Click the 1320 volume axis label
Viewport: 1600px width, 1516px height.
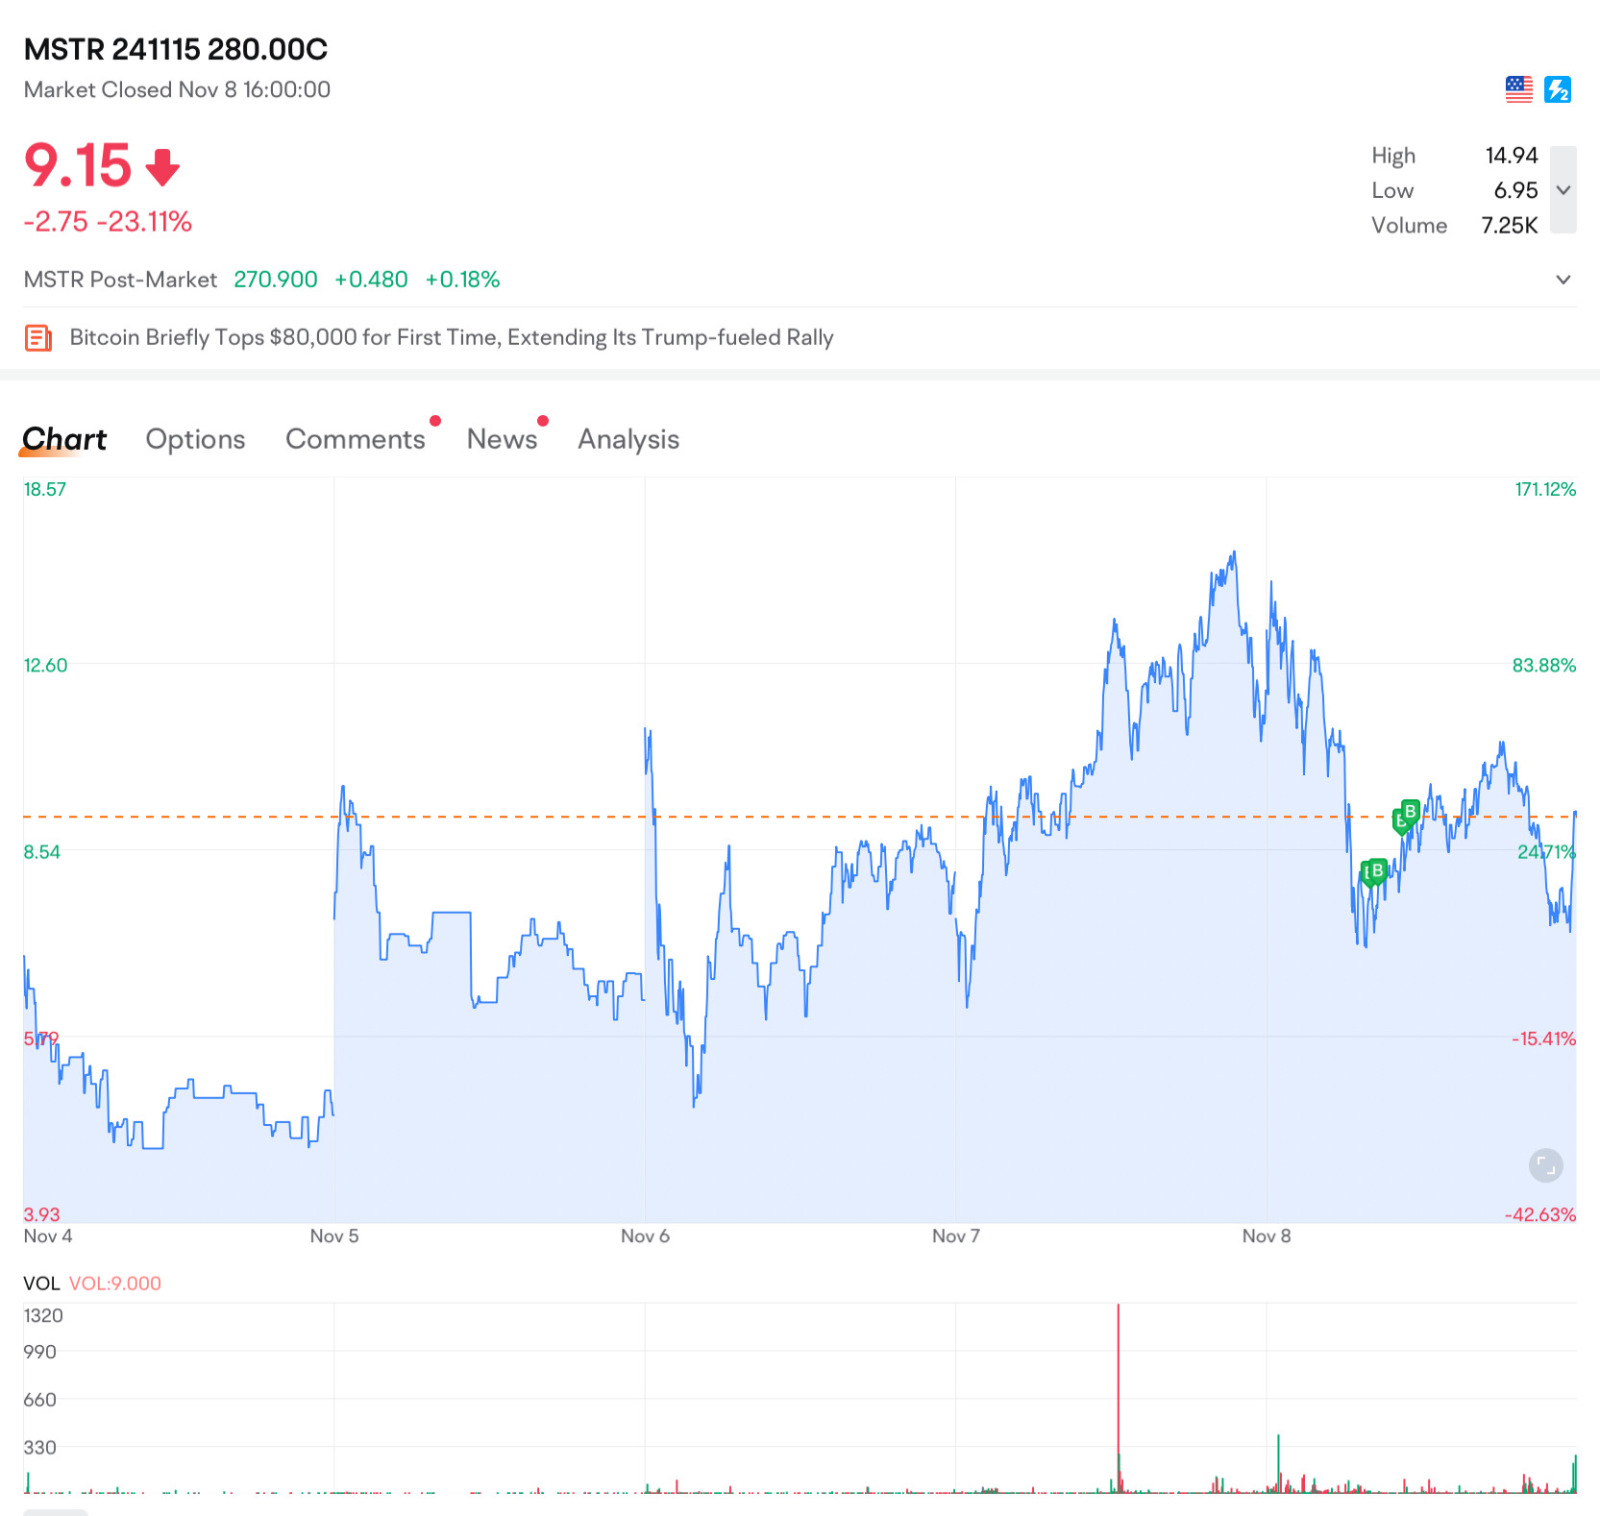(x=43, y=1316)
